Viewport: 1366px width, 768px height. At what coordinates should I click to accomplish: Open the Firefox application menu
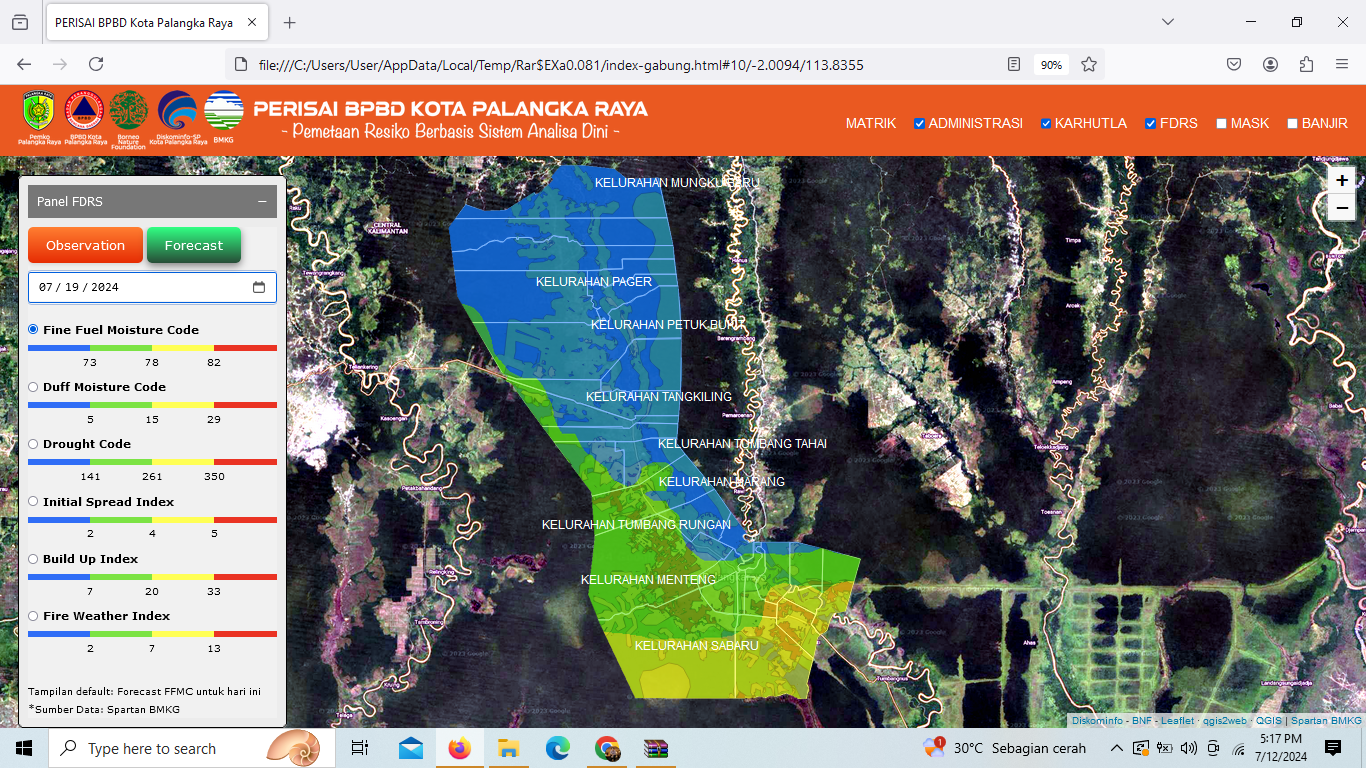tap(1342, 64)
